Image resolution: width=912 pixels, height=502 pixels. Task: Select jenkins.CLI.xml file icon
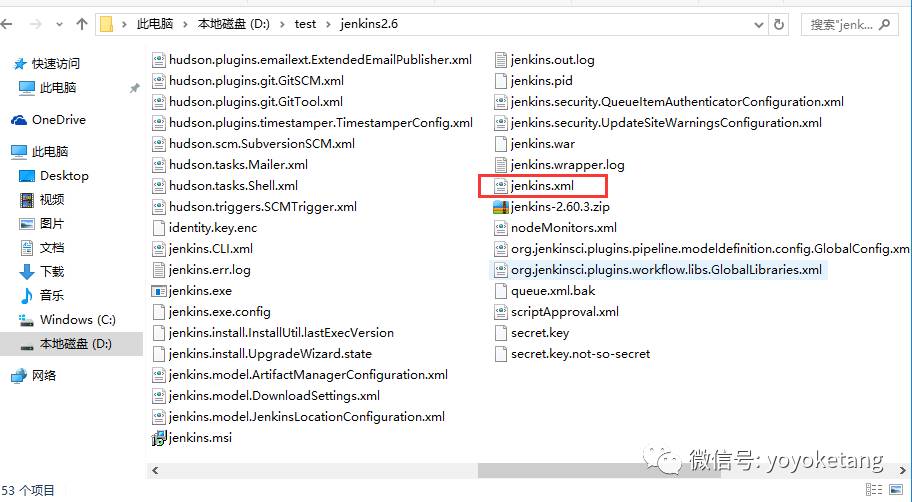159,249
